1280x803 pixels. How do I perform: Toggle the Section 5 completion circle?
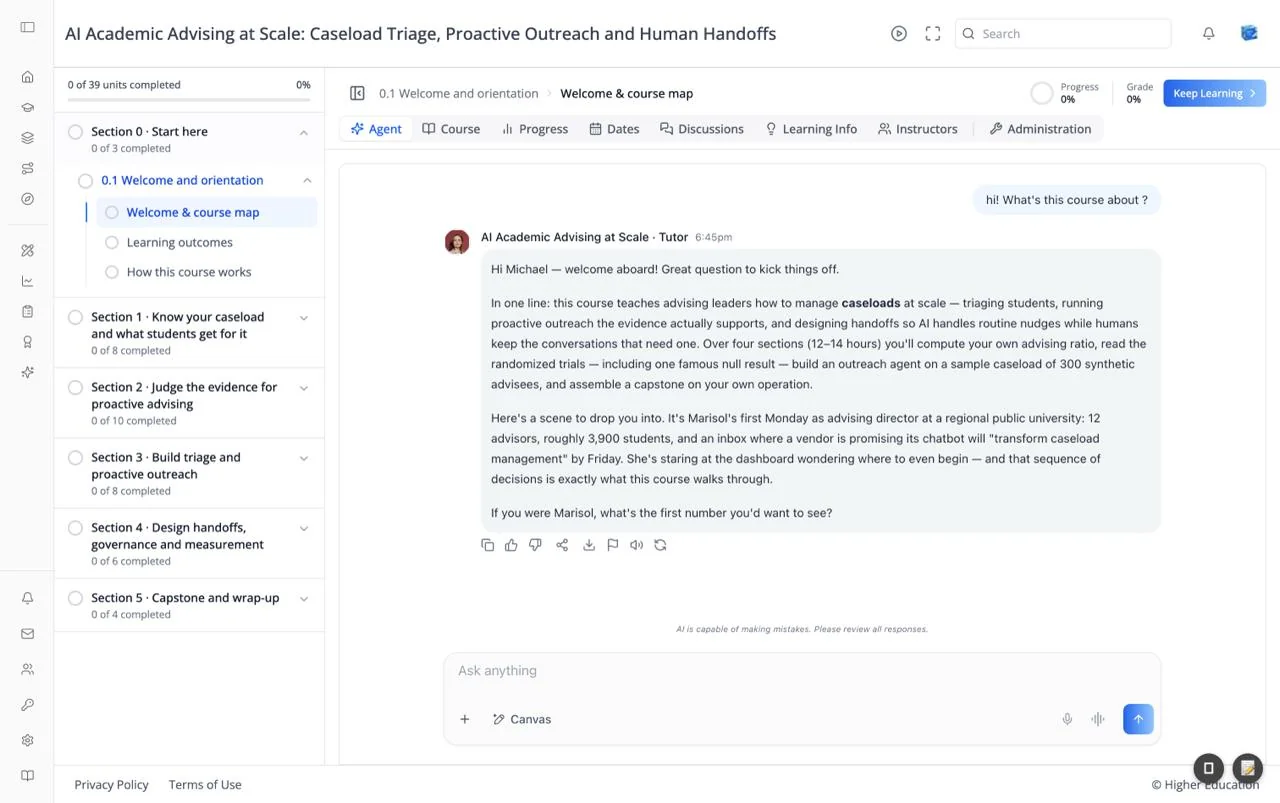pos(75,598)
